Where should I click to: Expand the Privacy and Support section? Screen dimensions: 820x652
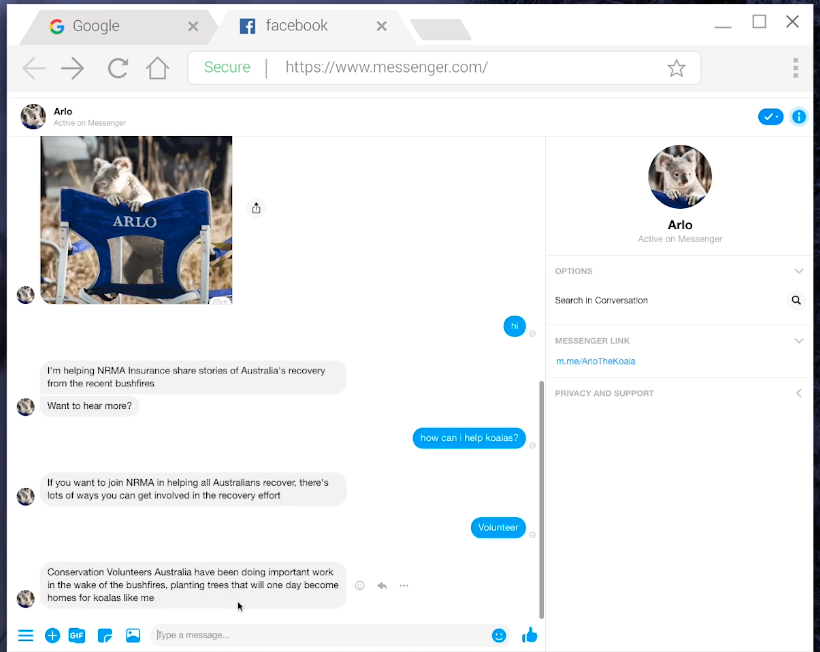[x=799, y=393]
